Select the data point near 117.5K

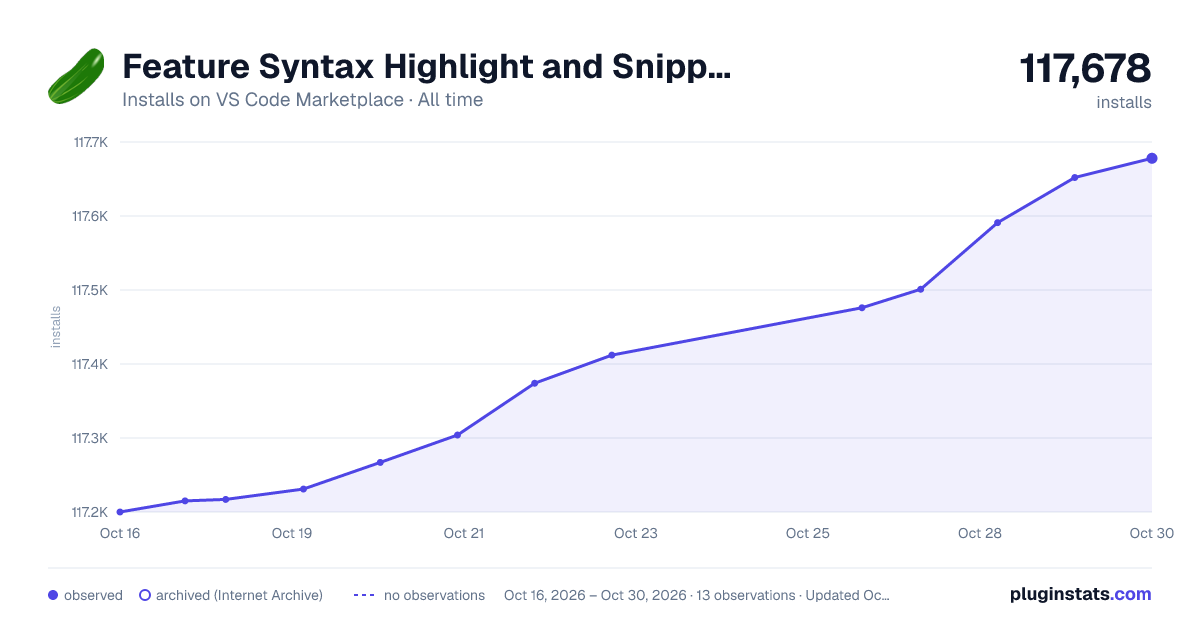[x=921, y=290]
